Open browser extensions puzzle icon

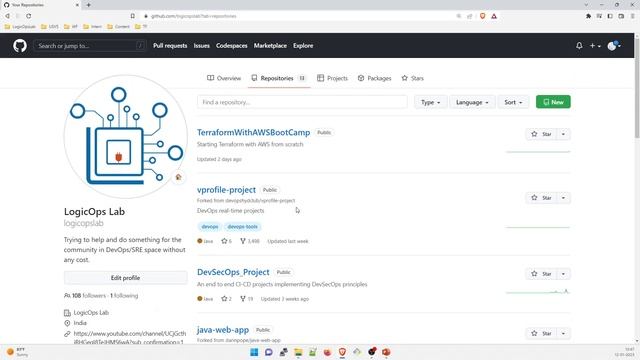click(588, 16)
